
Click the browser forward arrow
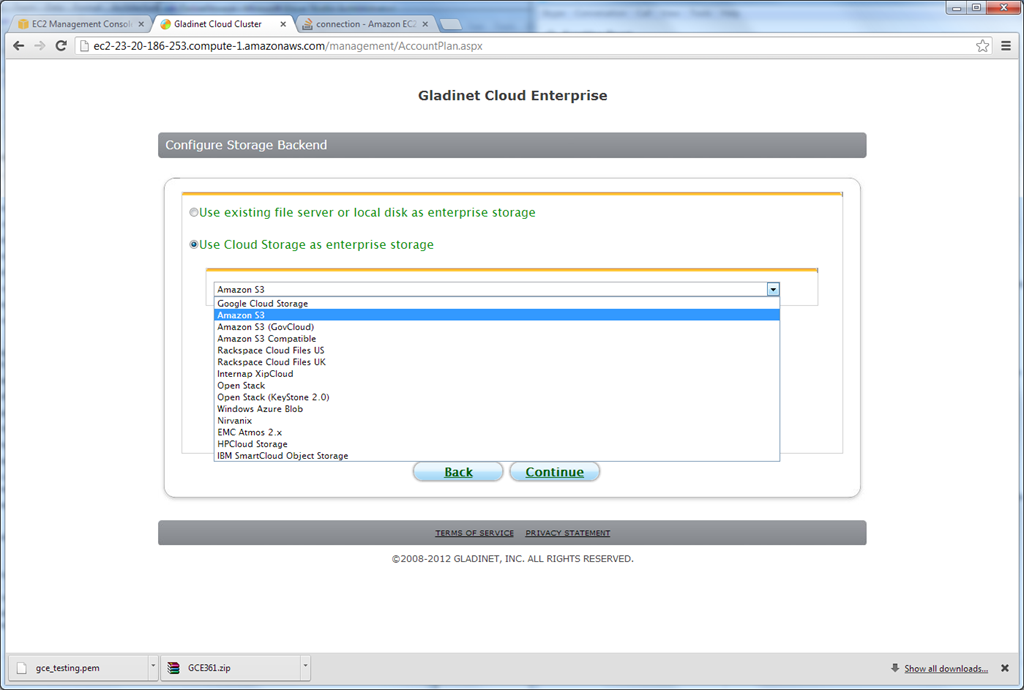coord(40,46)
